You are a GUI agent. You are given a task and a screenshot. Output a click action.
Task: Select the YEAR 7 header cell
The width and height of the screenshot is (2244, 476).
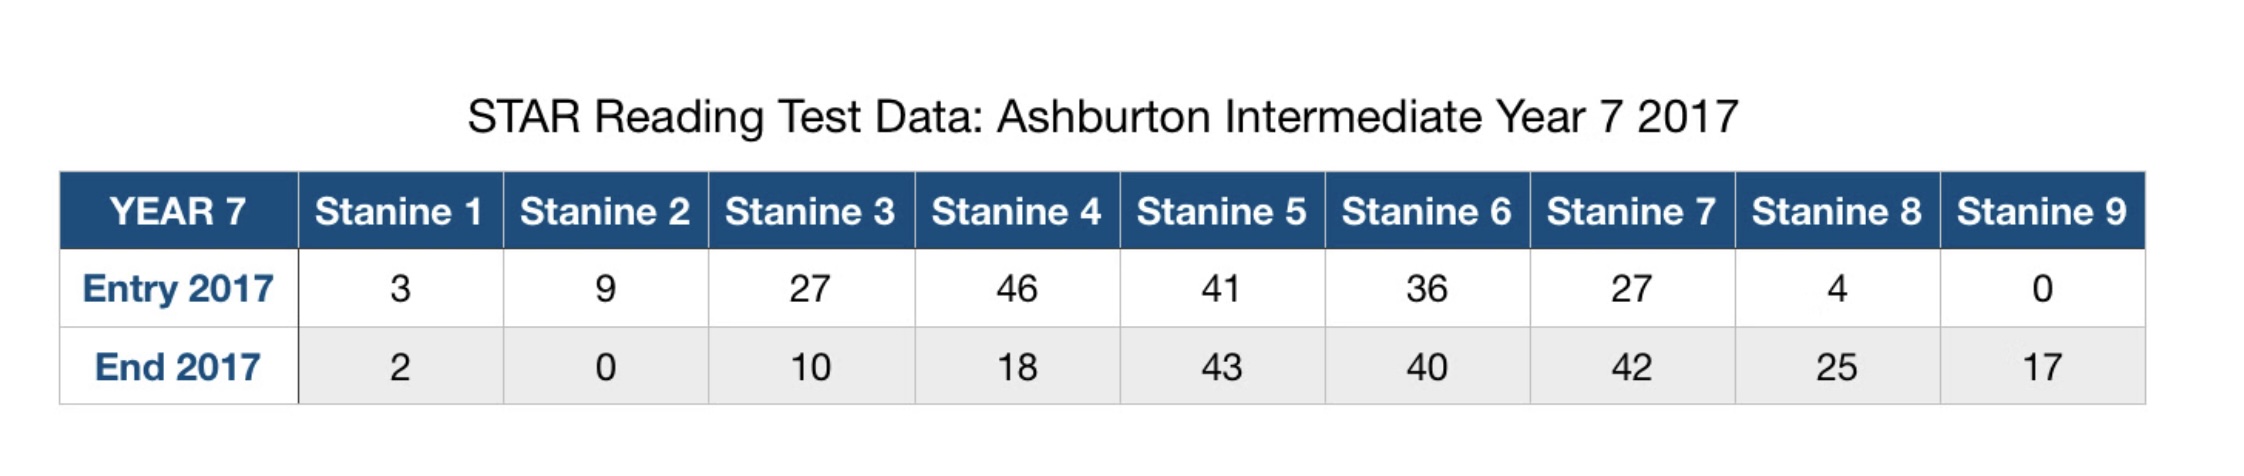tap(178, 211)
